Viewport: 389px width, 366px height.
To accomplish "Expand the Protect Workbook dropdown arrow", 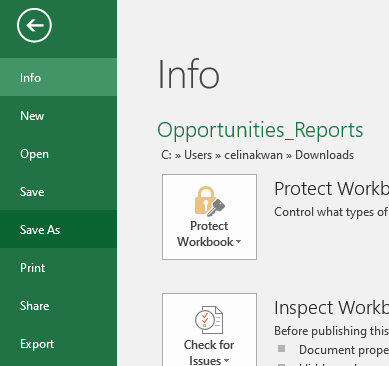I will (238, 242).
